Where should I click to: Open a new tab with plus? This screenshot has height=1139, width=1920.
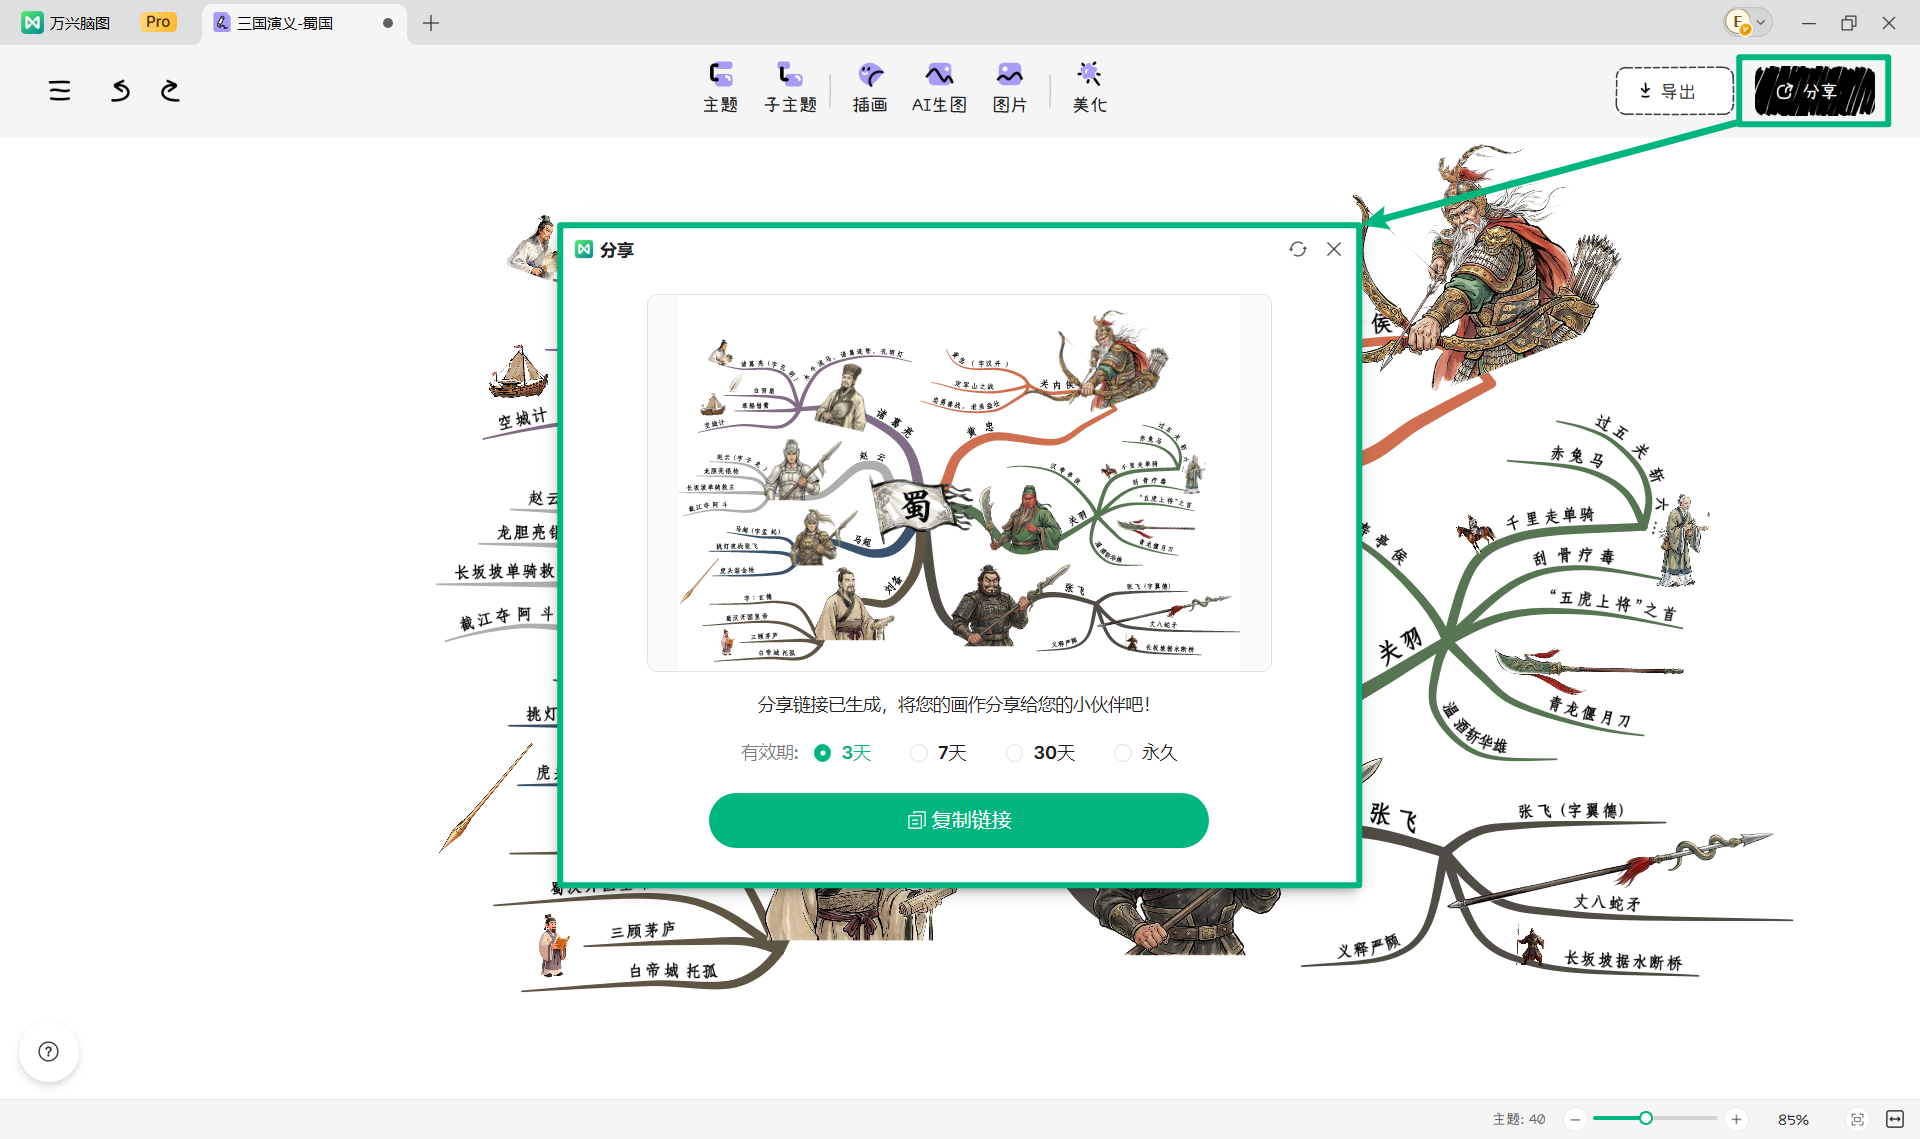[x=431, y=22]
